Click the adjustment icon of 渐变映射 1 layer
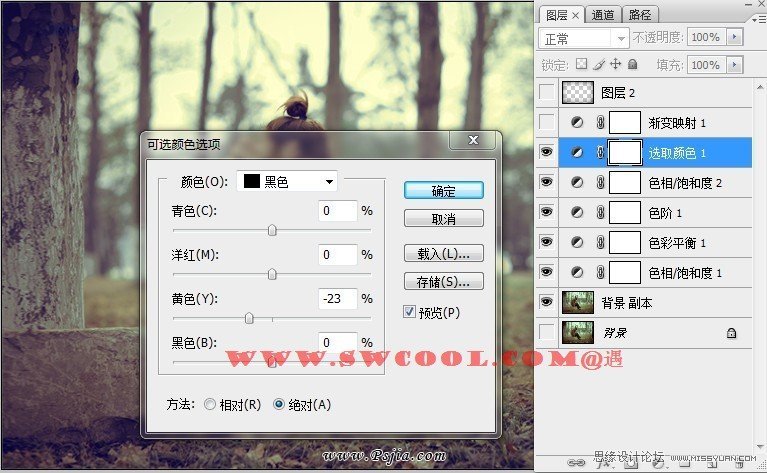This screenshot has height=473, width=767. coord(577,122)
